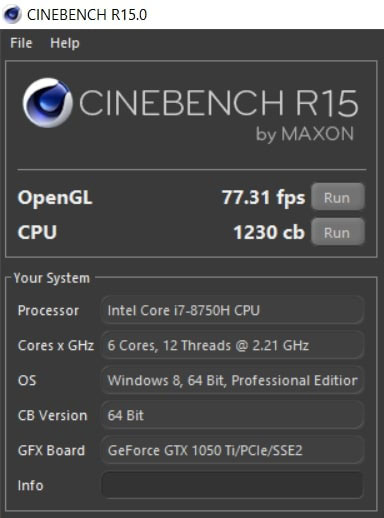
Task: Open the Help menu
Action: tap(65, 43)
